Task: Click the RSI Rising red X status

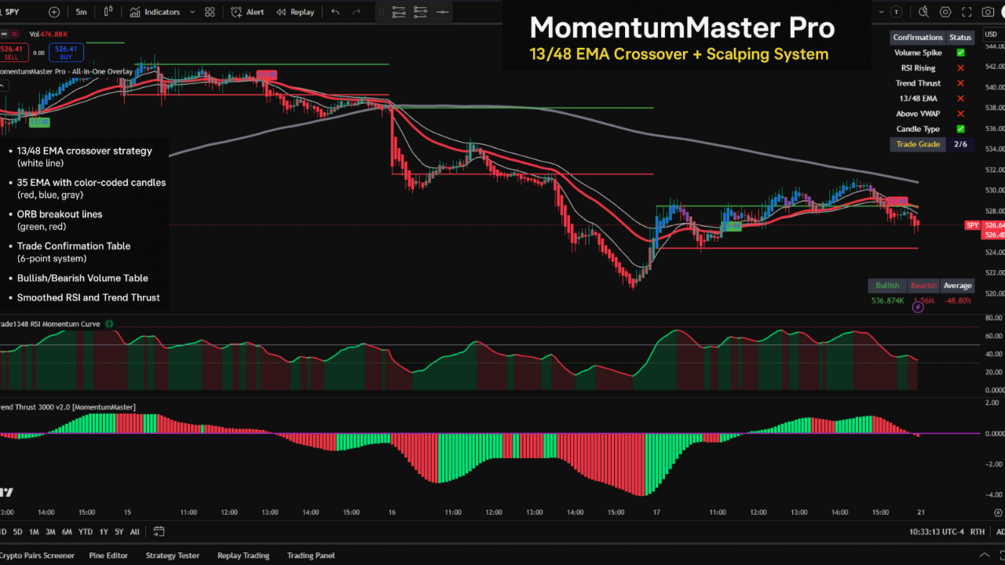Action: pos(960,68)
